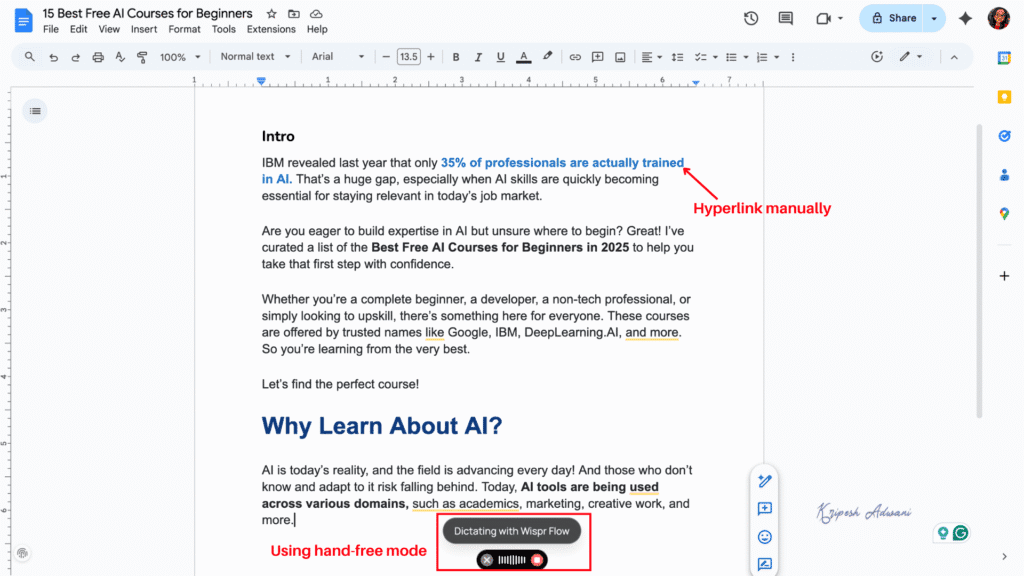The height and width of the screenshot is (576, 1024).
Task: Click the document title text
Action: [148, 14]
